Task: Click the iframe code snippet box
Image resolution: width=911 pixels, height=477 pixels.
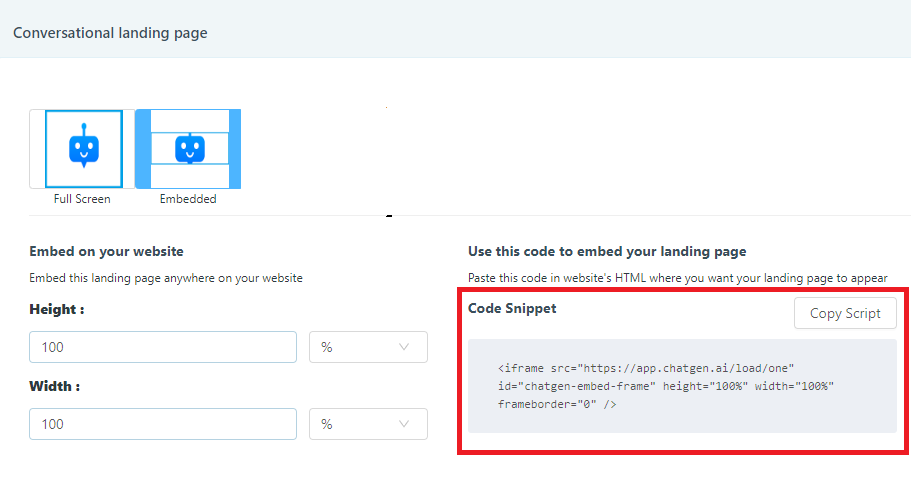Action: pyautogui.click(x=682, y=386)
